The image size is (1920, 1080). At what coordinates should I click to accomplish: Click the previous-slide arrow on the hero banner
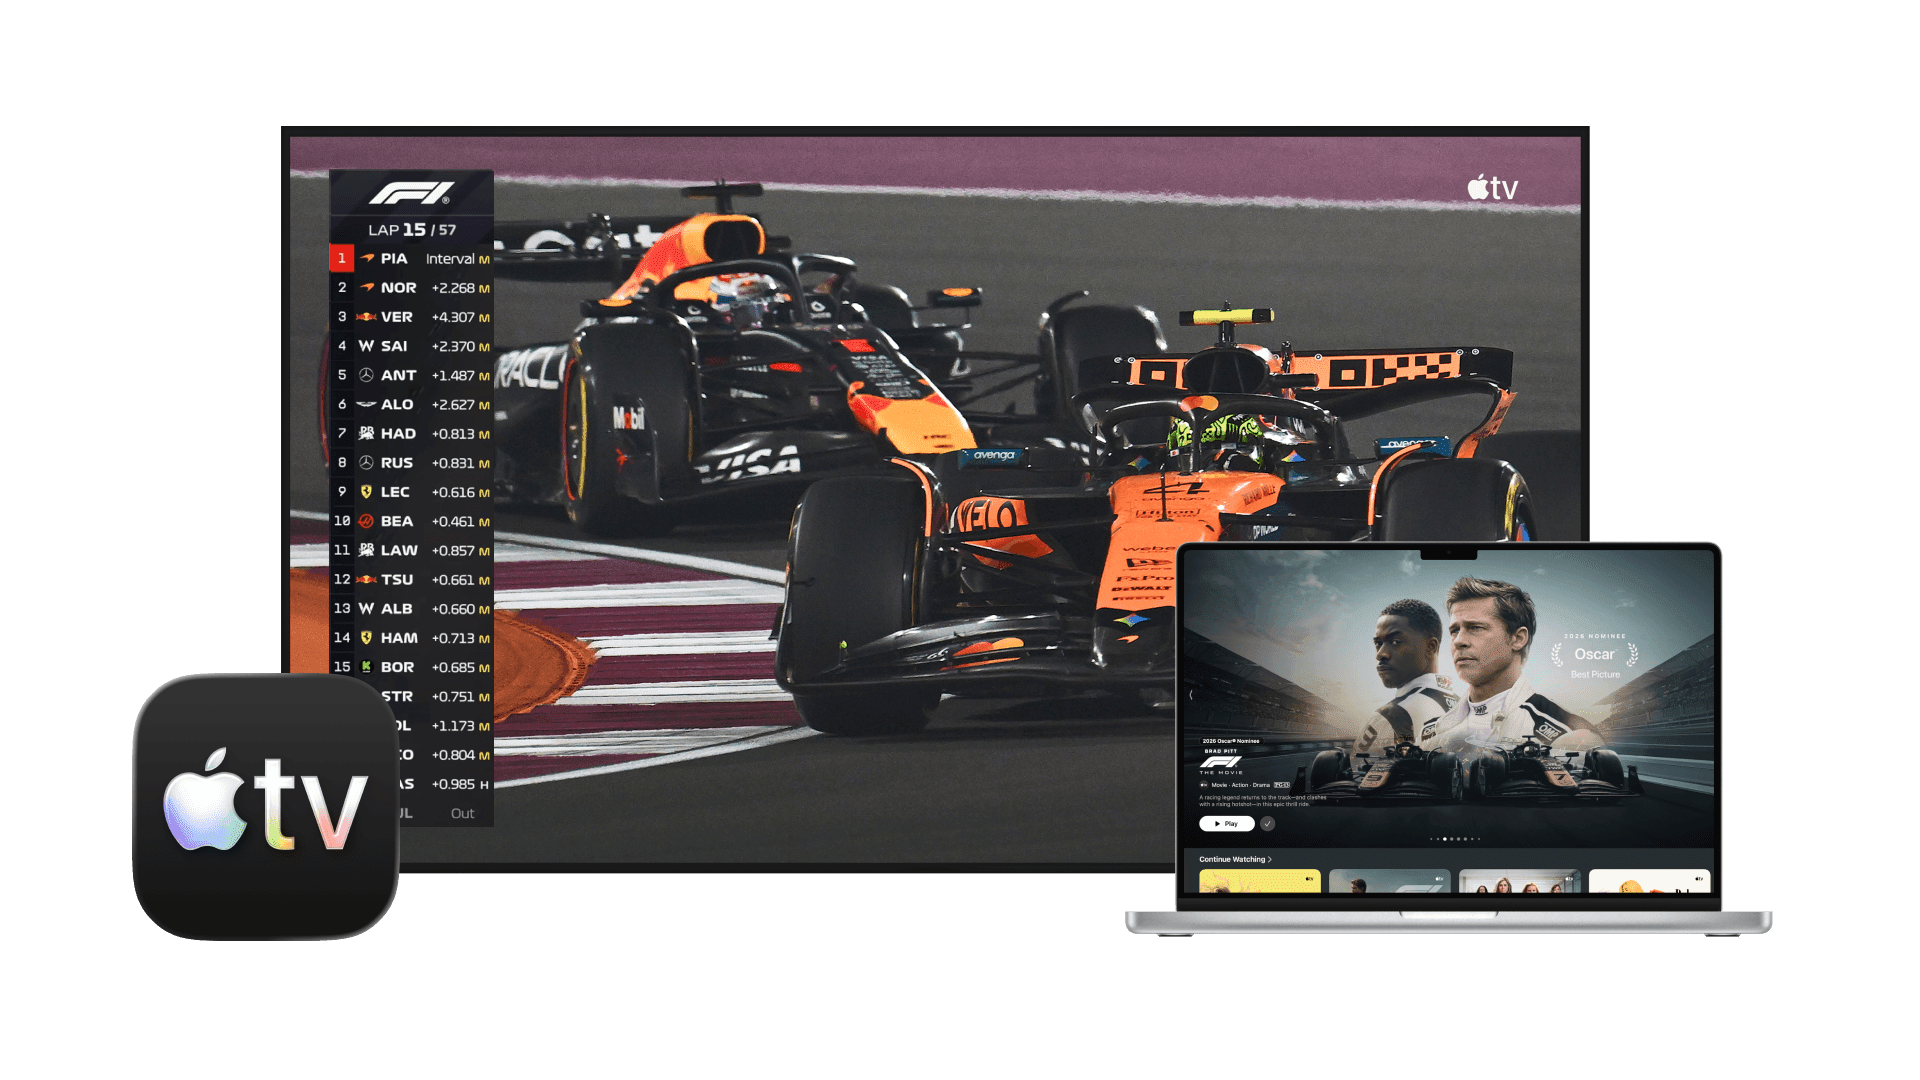tap(1191, 694)
